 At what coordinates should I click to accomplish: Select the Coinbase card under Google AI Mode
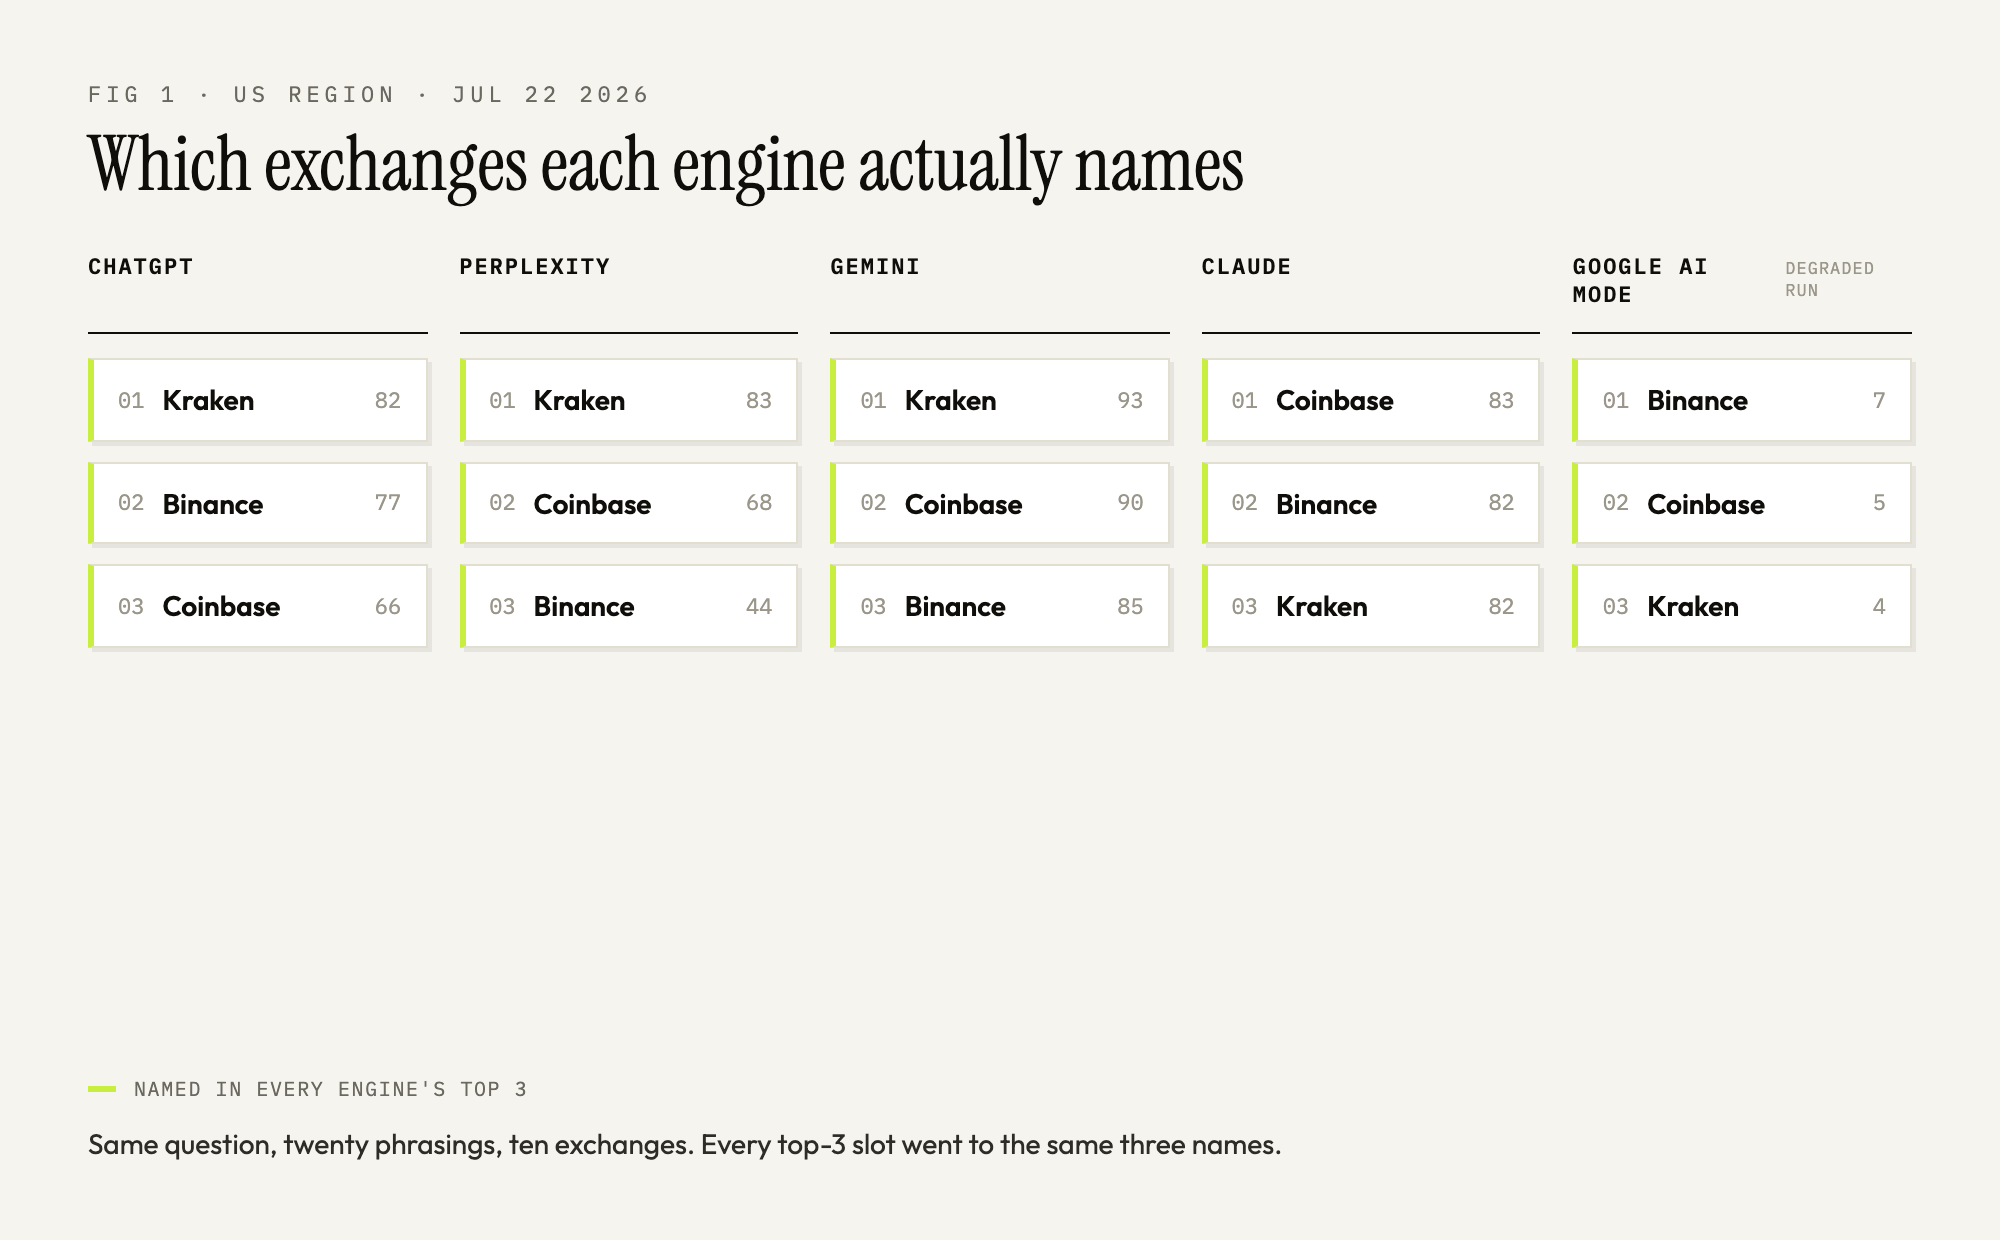pos(1742,503)
